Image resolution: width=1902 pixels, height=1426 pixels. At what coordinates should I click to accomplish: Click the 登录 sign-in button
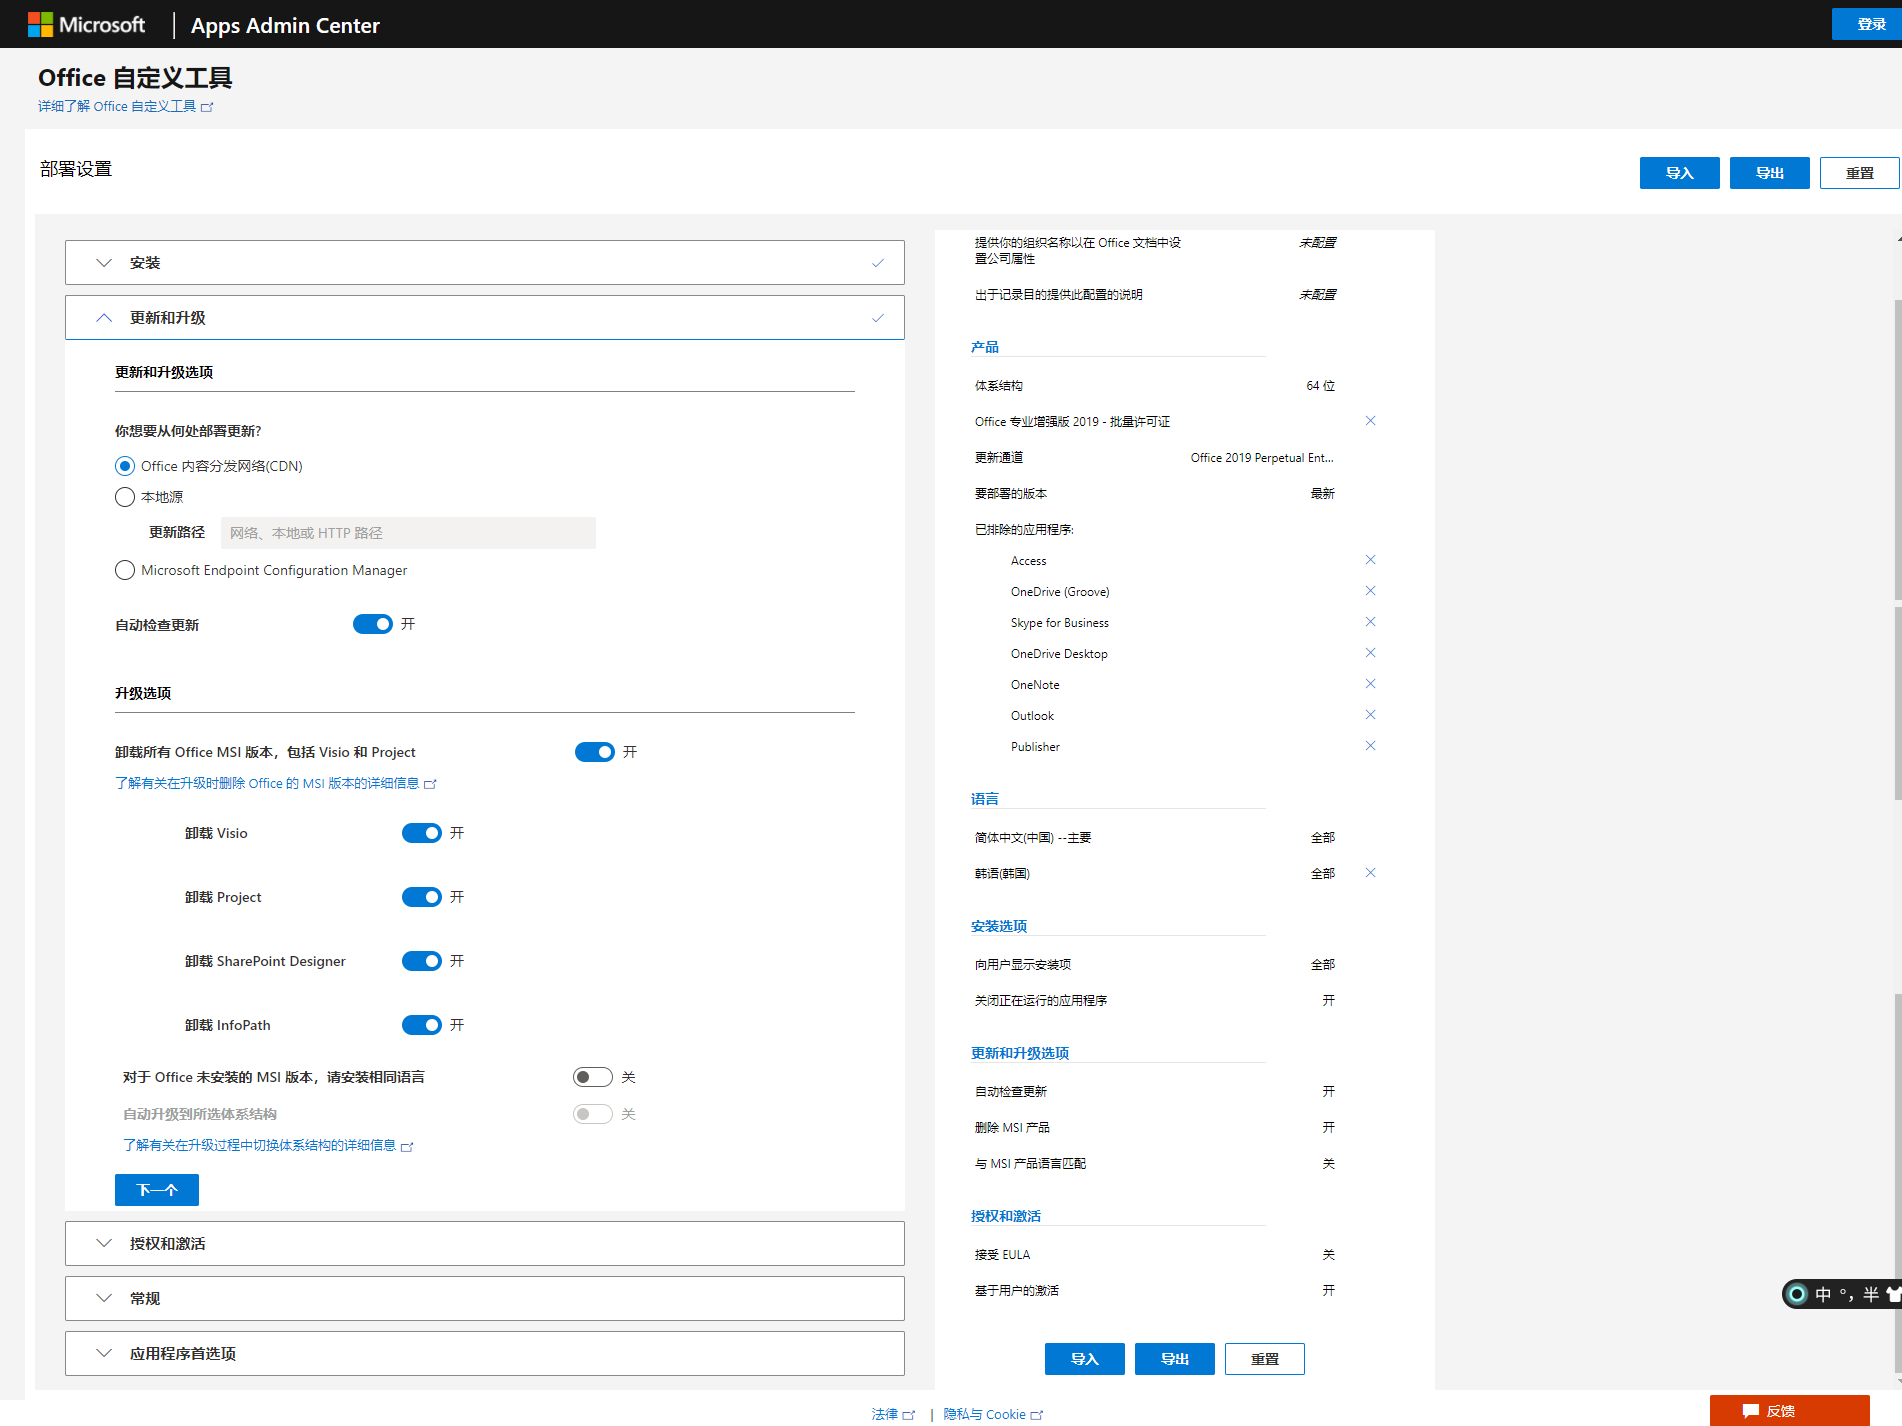tap(1867, 24)
